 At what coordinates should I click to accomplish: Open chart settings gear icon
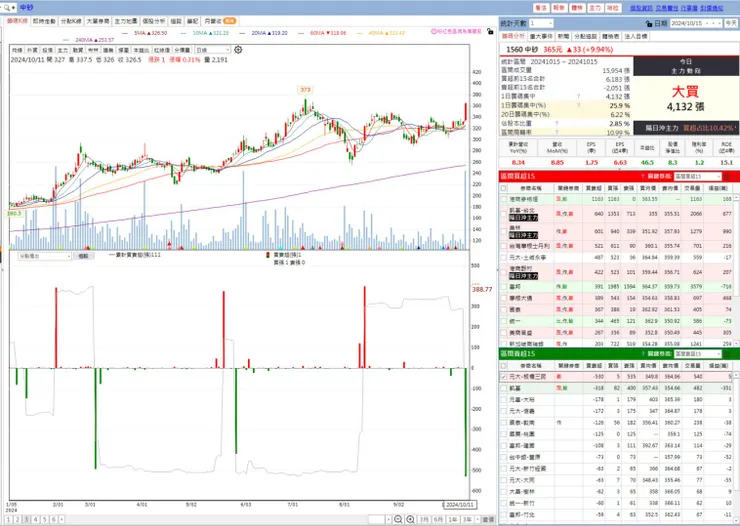(238, 50)
